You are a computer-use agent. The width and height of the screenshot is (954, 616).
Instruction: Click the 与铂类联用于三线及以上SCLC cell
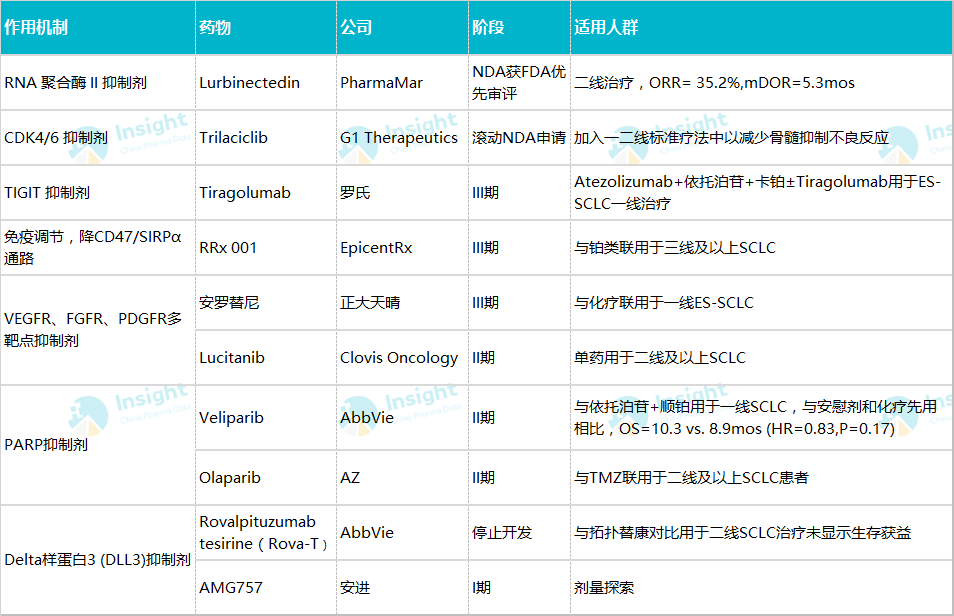coord(762,248)
